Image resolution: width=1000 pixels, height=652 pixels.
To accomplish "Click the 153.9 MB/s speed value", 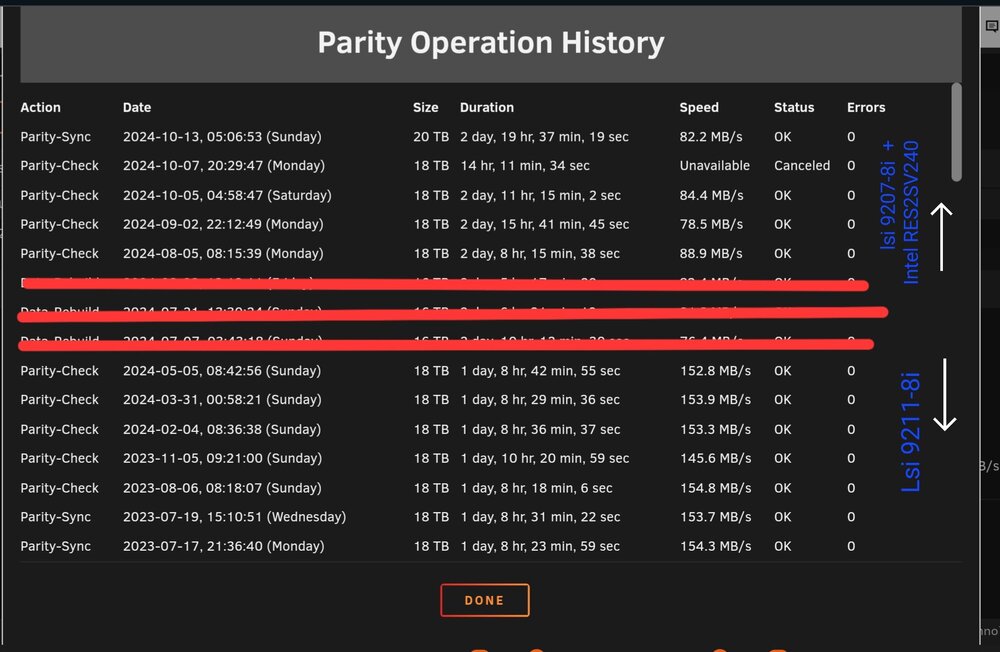I will click(x=716, y=399).
